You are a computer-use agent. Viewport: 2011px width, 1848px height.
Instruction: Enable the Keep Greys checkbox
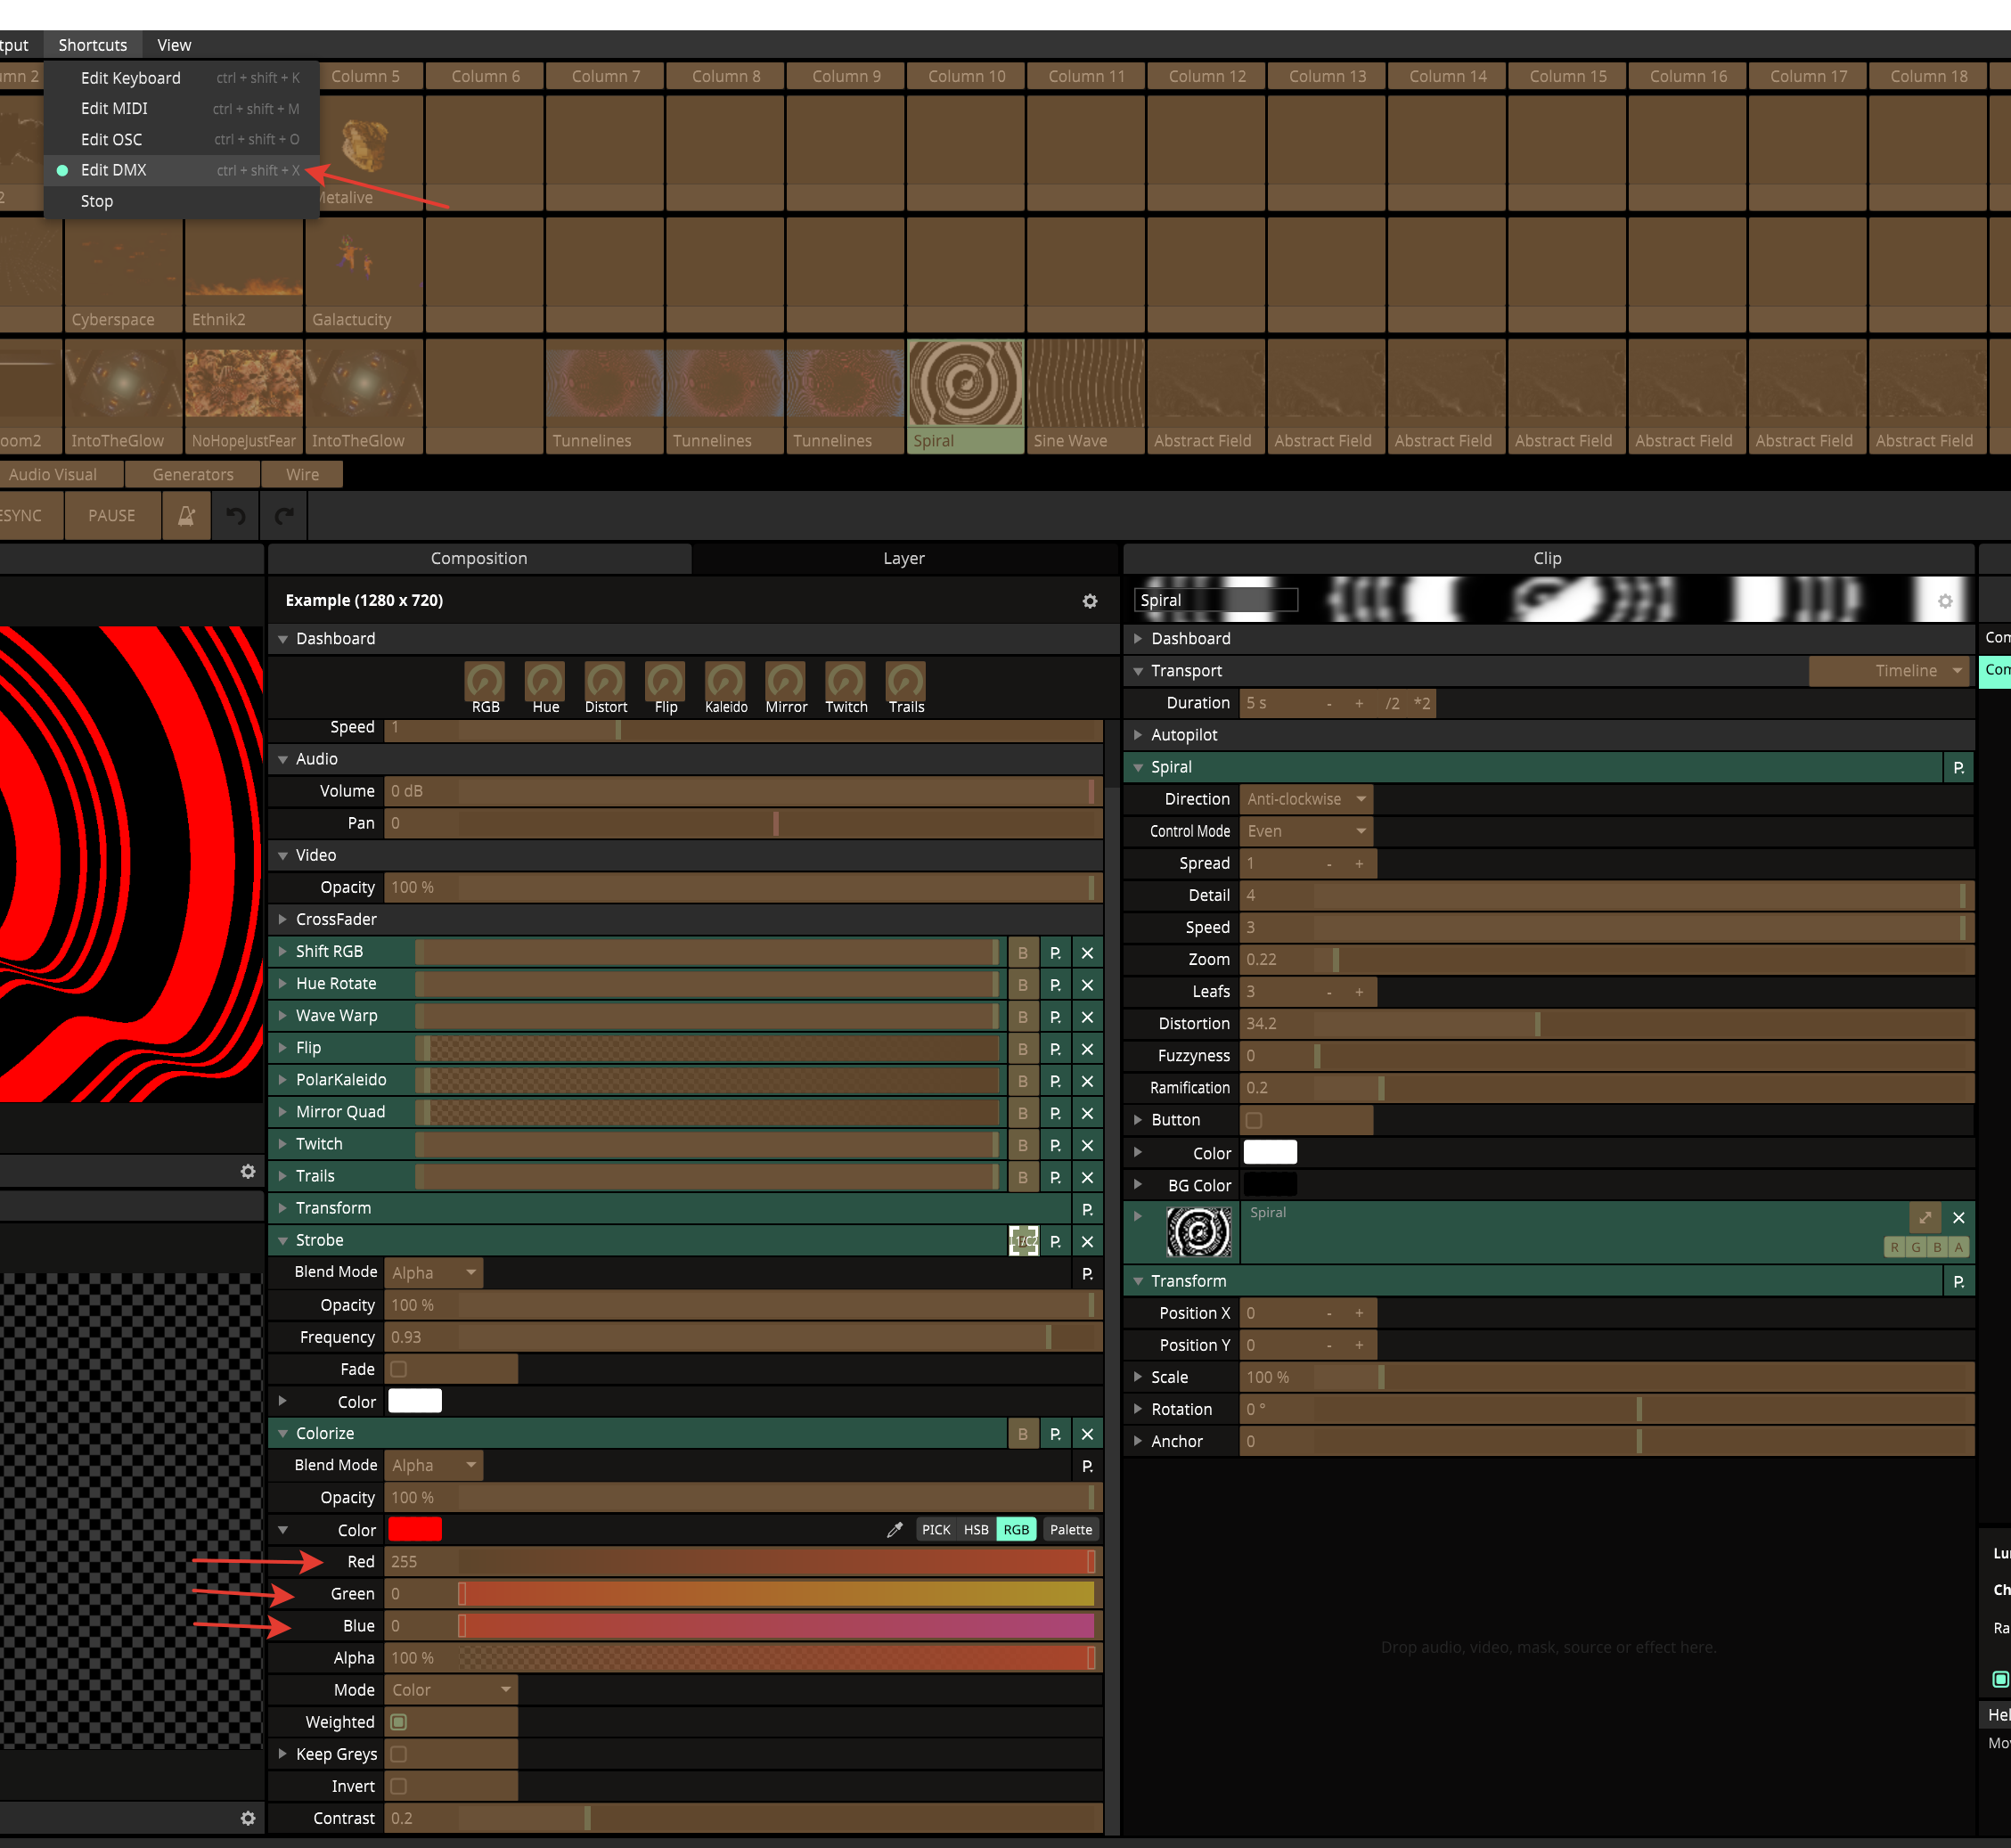(x=399, y=1754)
